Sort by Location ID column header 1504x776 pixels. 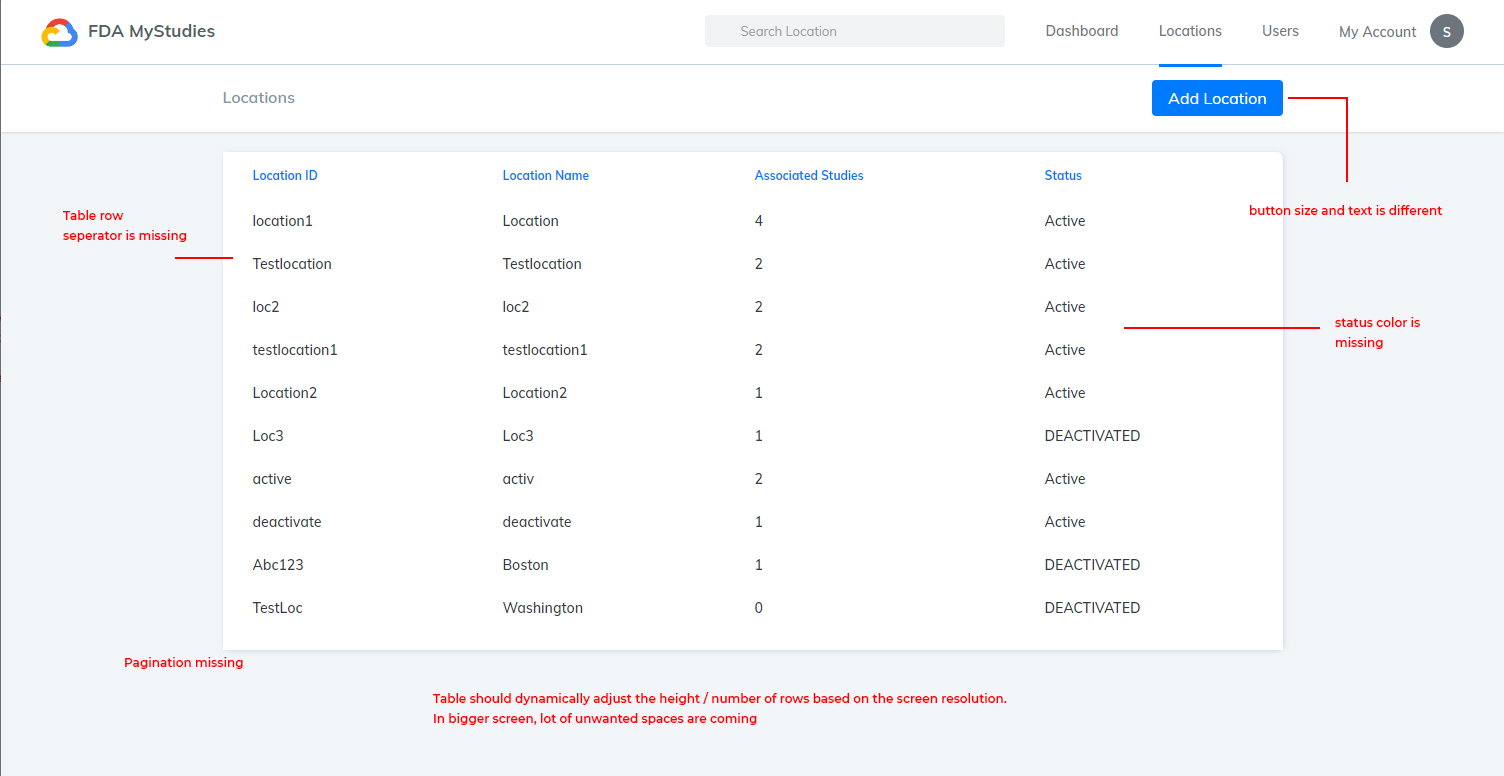(x=285, y=175)
